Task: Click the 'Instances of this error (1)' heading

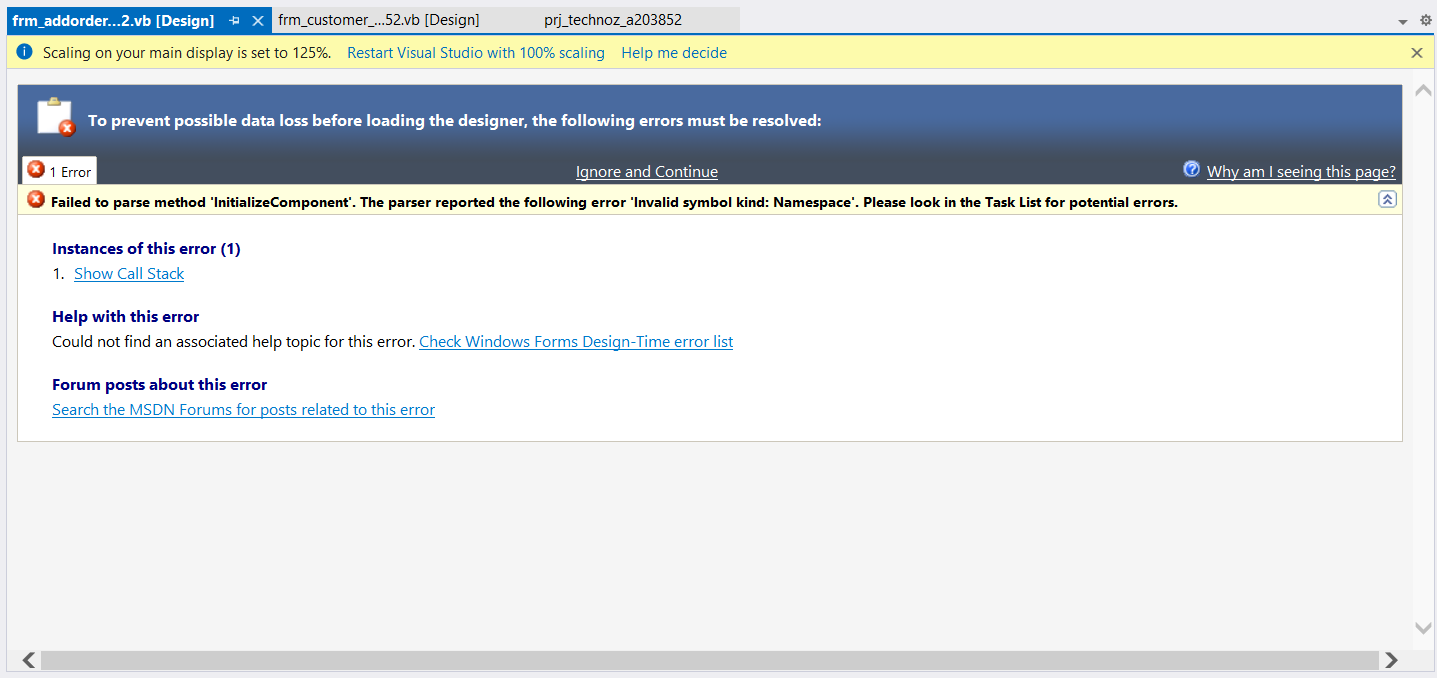Action: pyautogui.click(x=146, y=249)
